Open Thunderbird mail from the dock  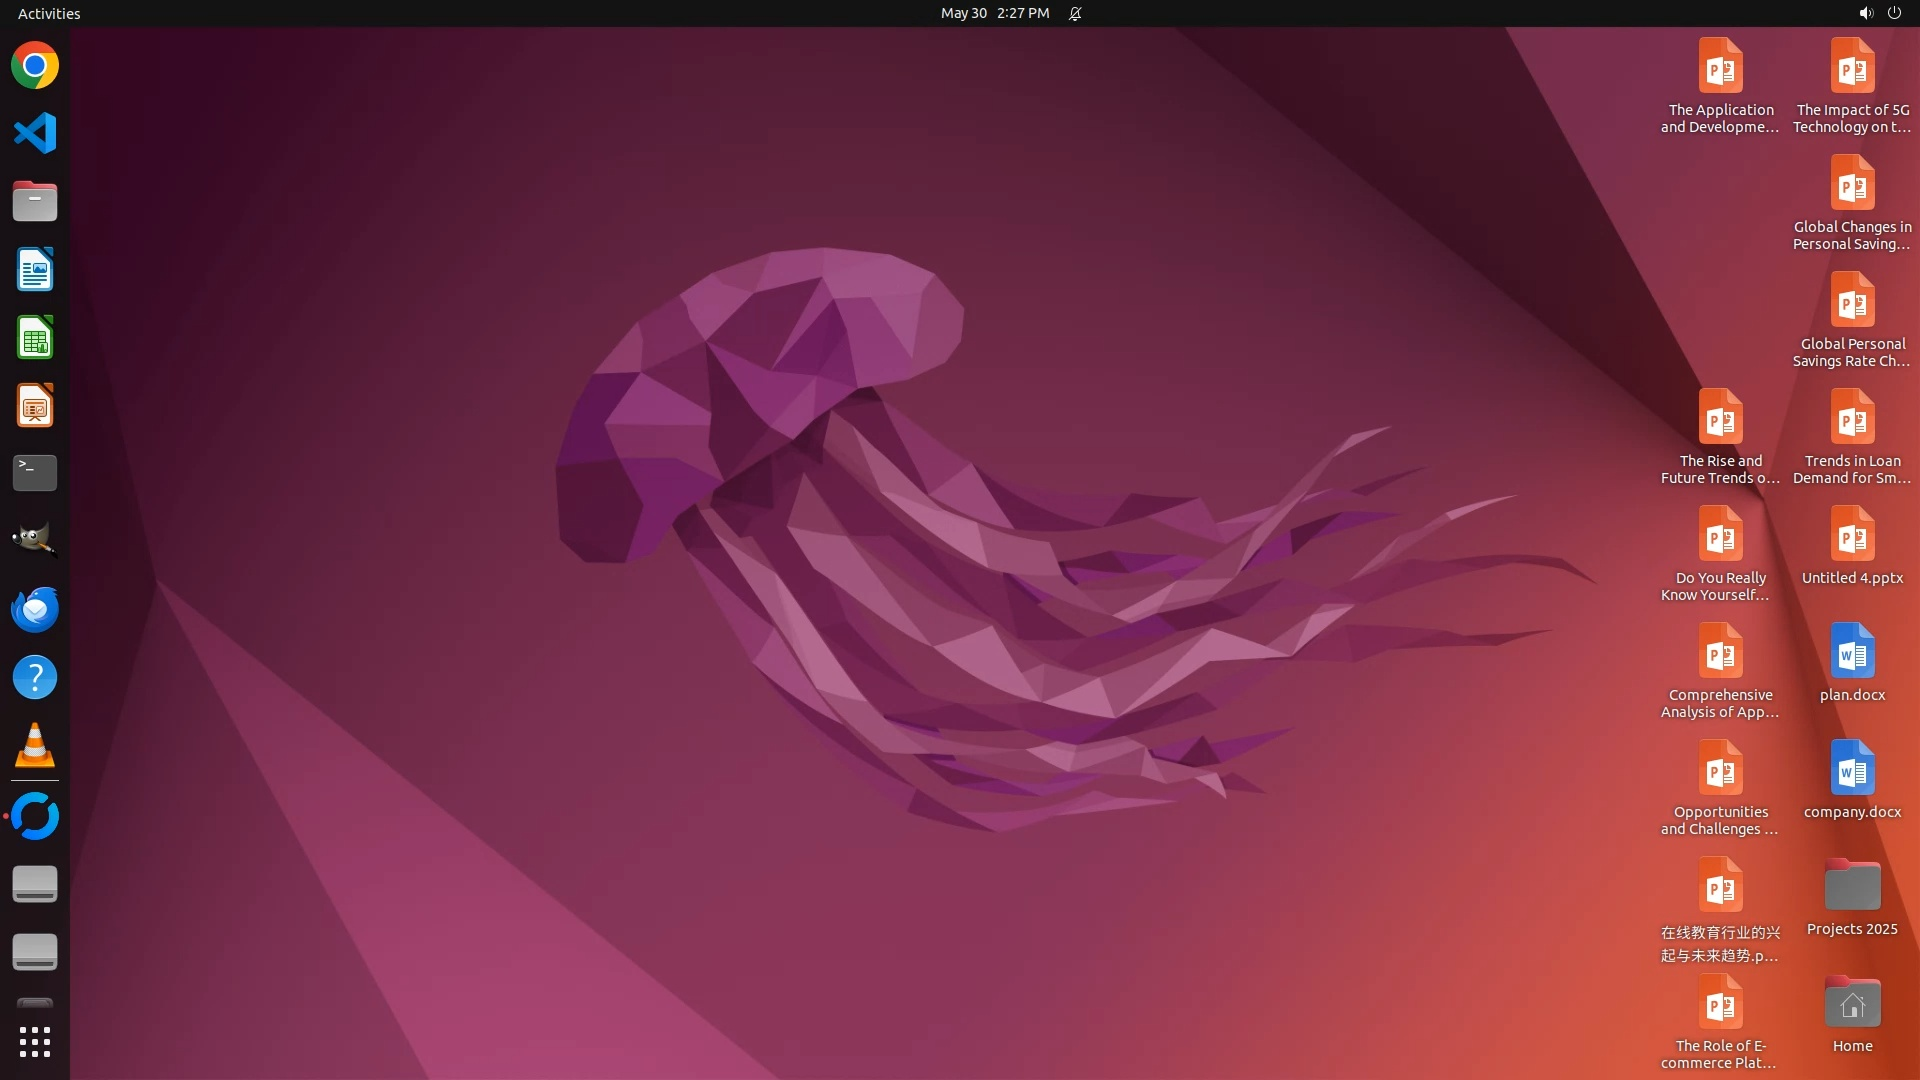35,609
